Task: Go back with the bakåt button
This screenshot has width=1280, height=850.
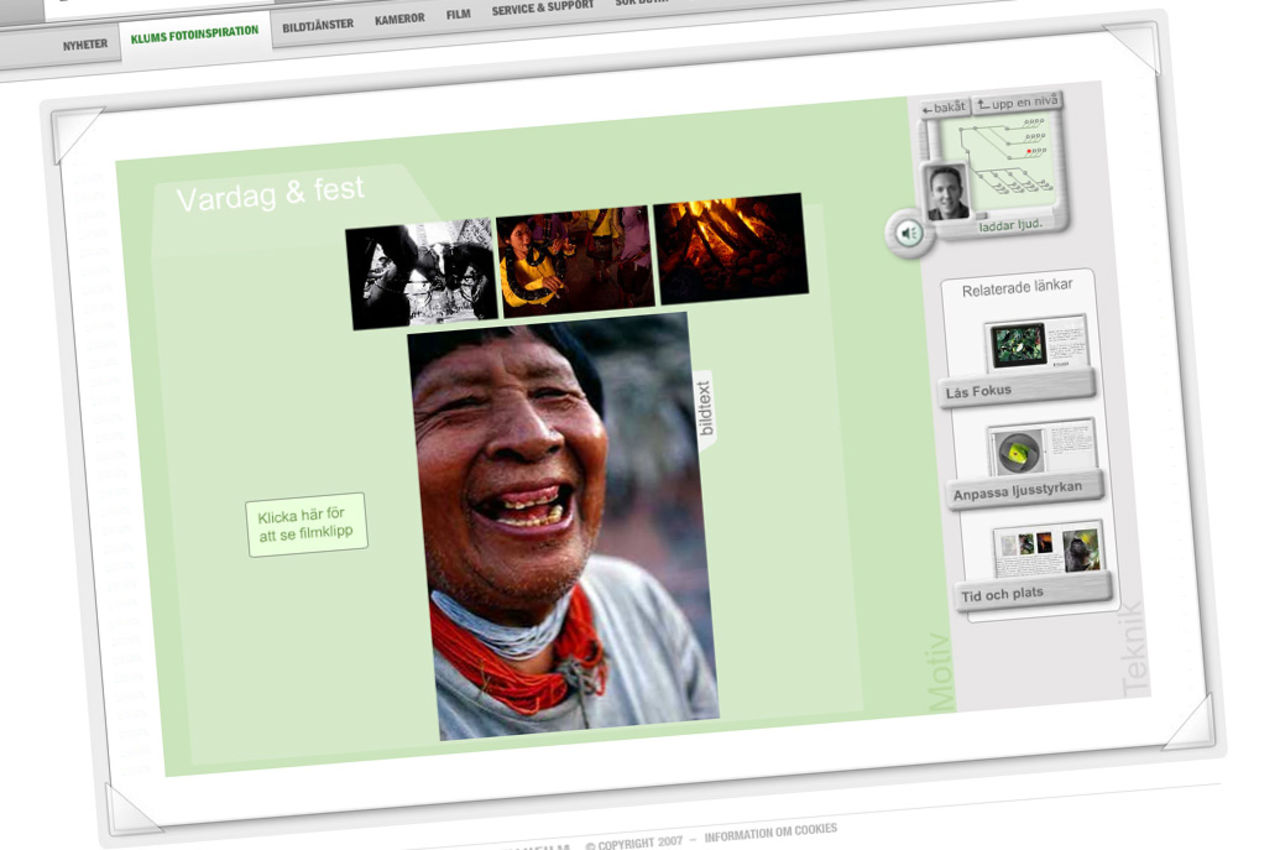Action: click(x=945, y=107)
